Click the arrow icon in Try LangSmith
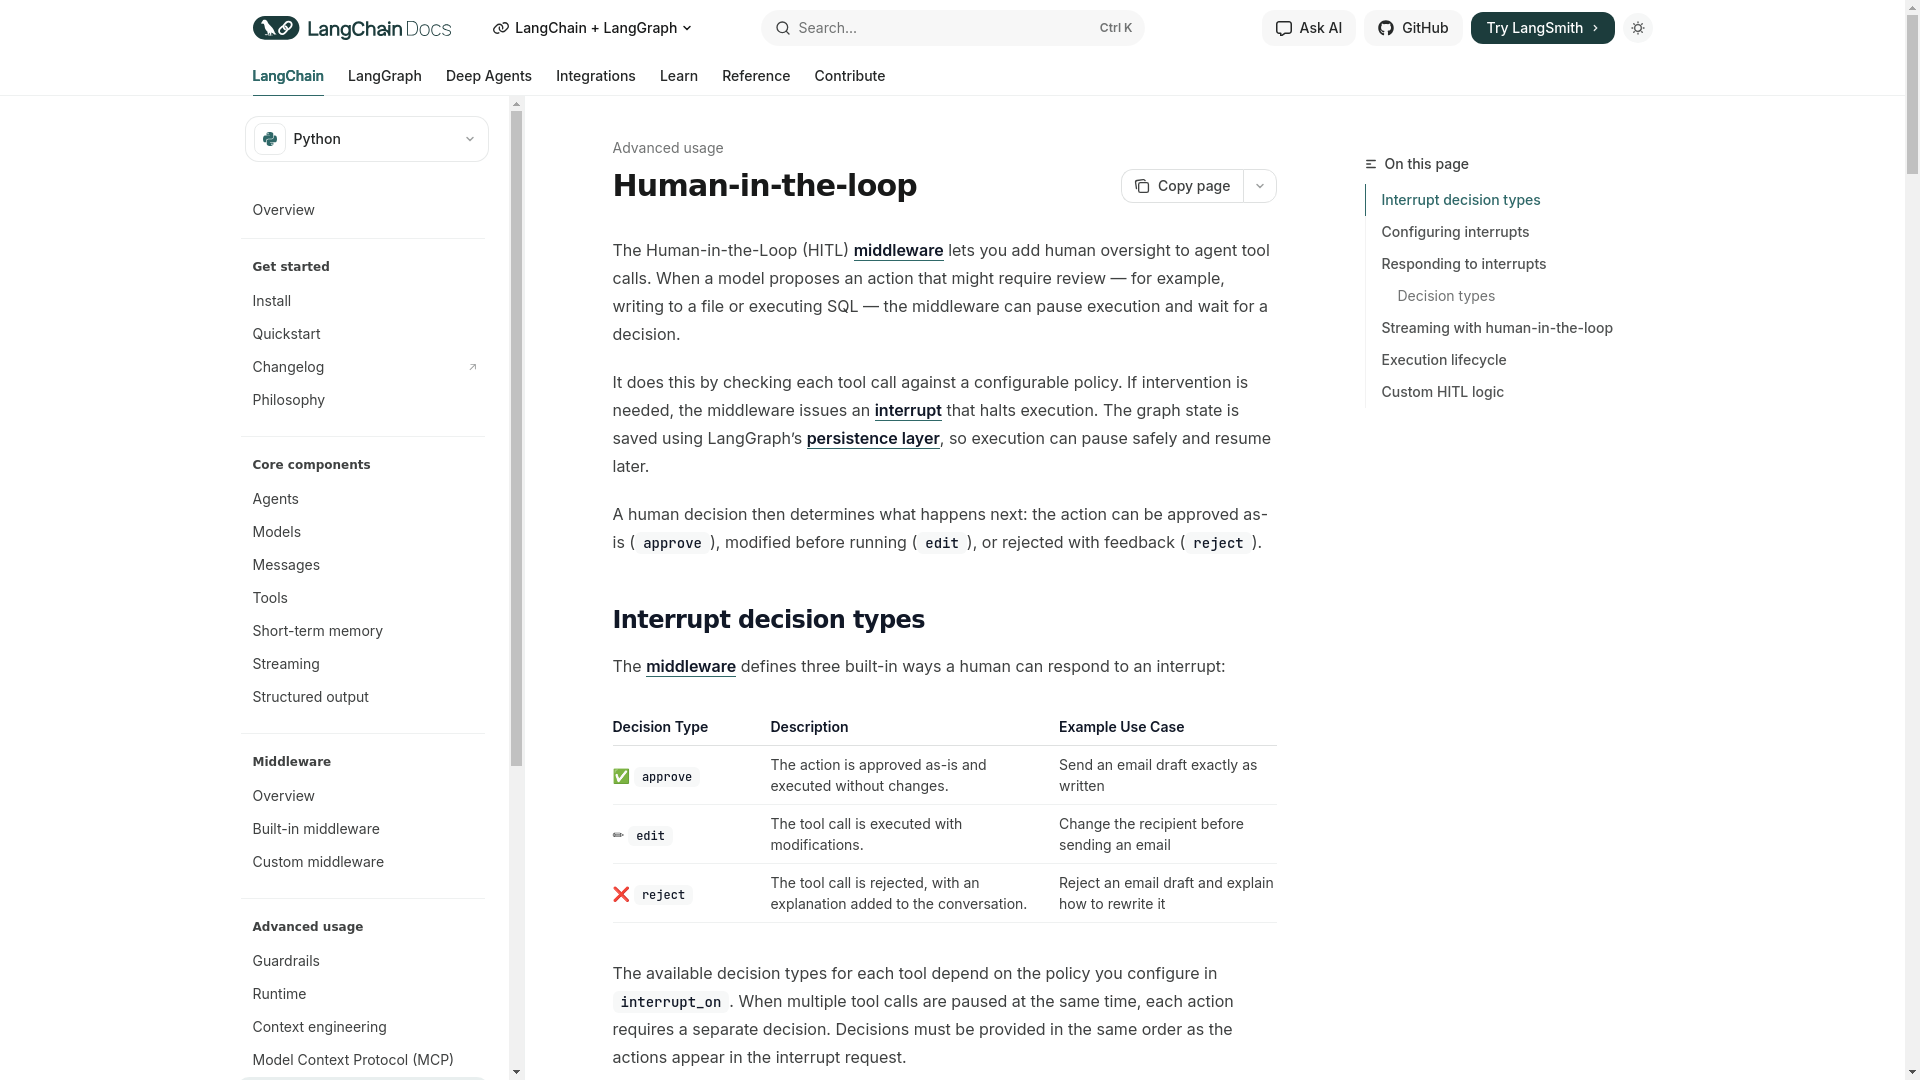 pos(1595,28)
